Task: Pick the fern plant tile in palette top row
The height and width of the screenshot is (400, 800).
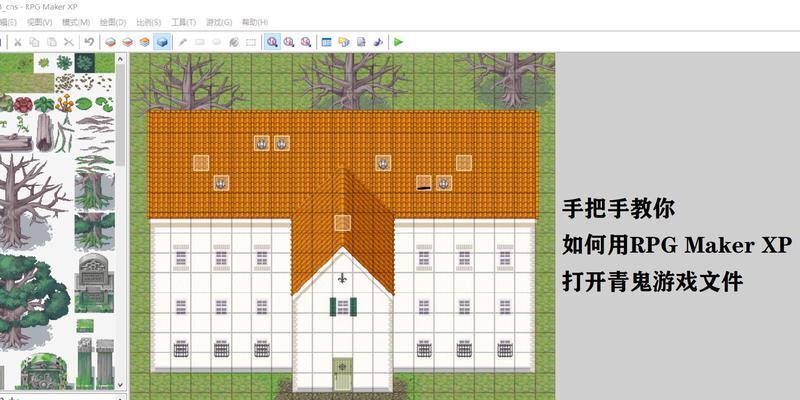Action: click(64, 63)
